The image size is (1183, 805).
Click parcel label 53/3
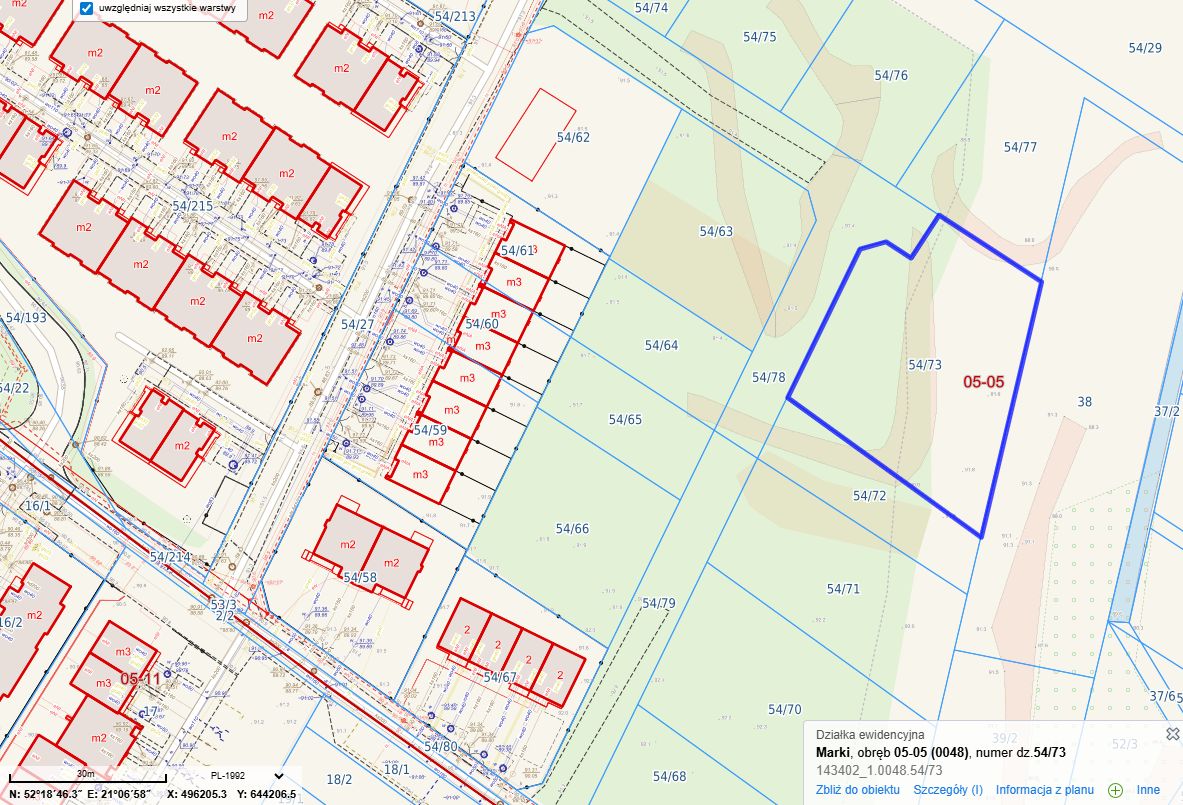click(223, 605)
